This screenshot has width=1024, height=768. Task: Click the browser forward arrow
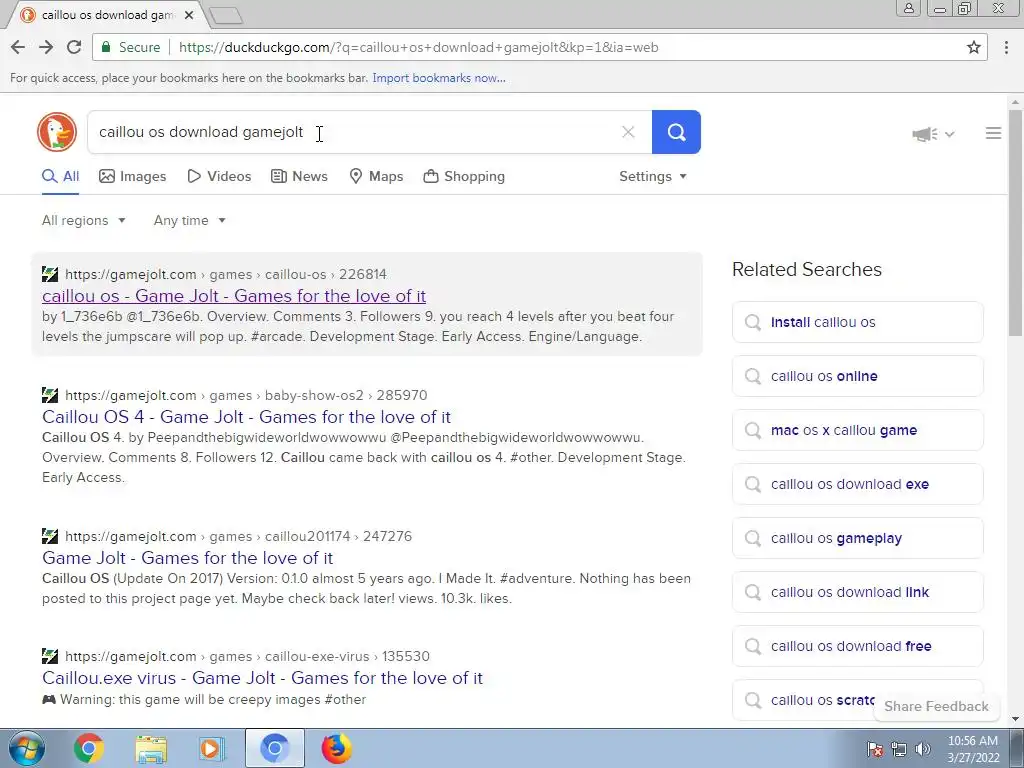(x=46, y=47)
